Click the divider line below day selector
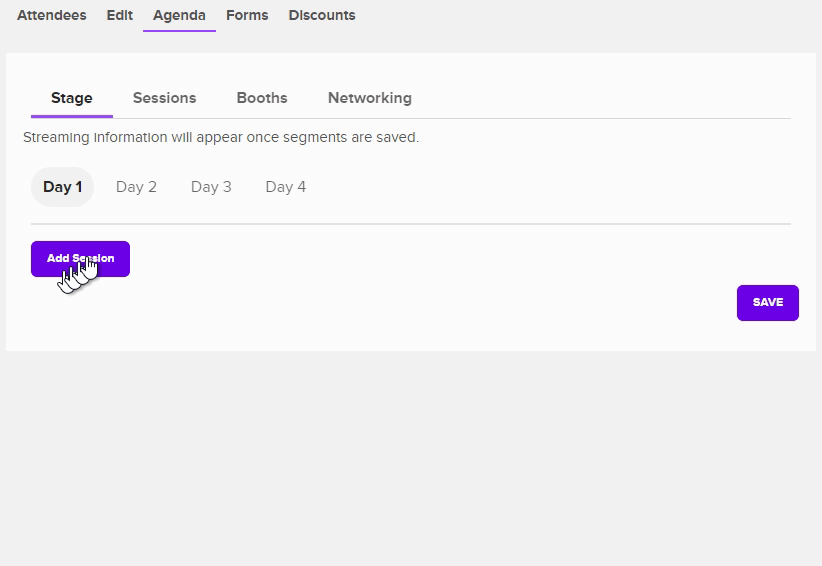Screen dimensions: 822x566 click(410, 224)
